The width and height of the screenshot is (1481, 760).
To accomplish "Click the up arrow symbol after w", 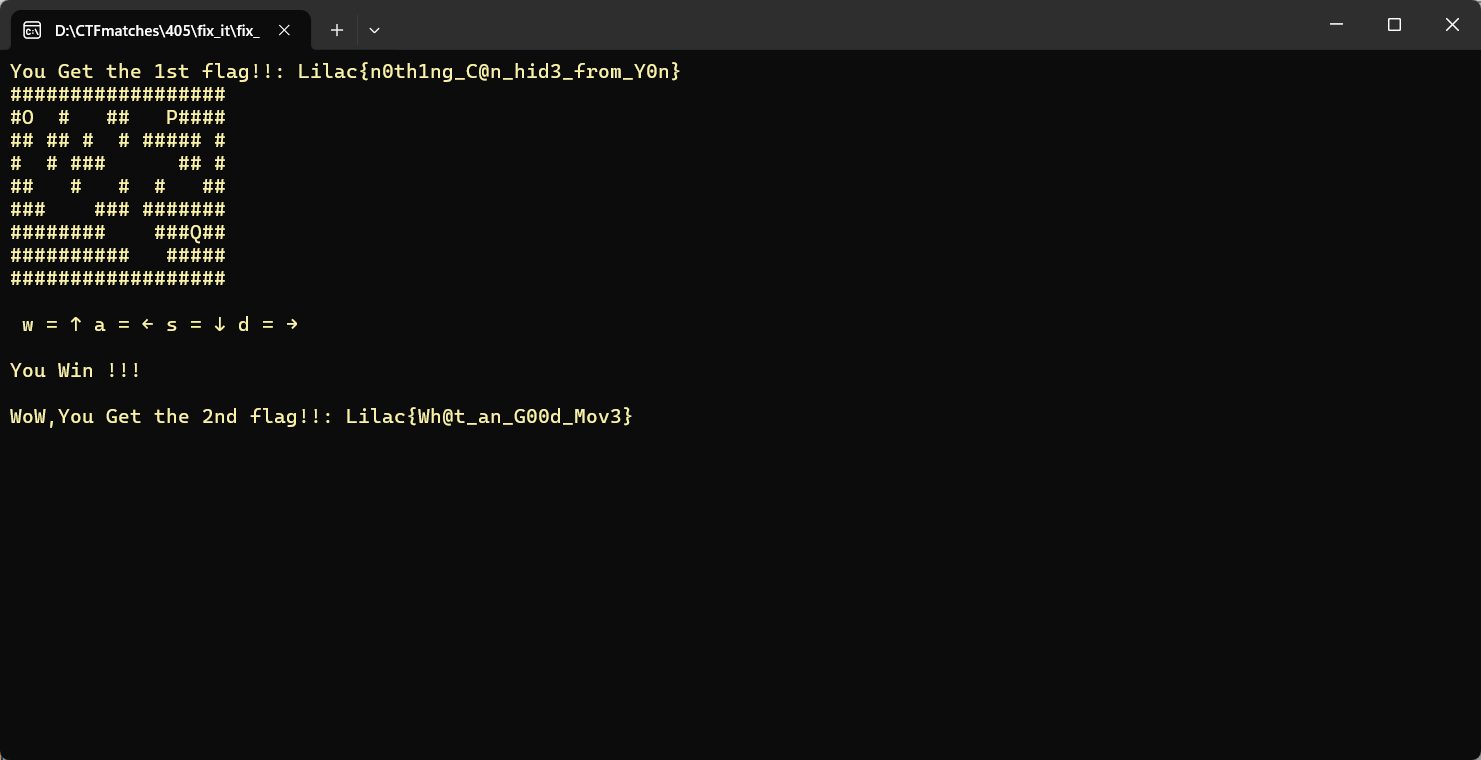I will 76,324.
